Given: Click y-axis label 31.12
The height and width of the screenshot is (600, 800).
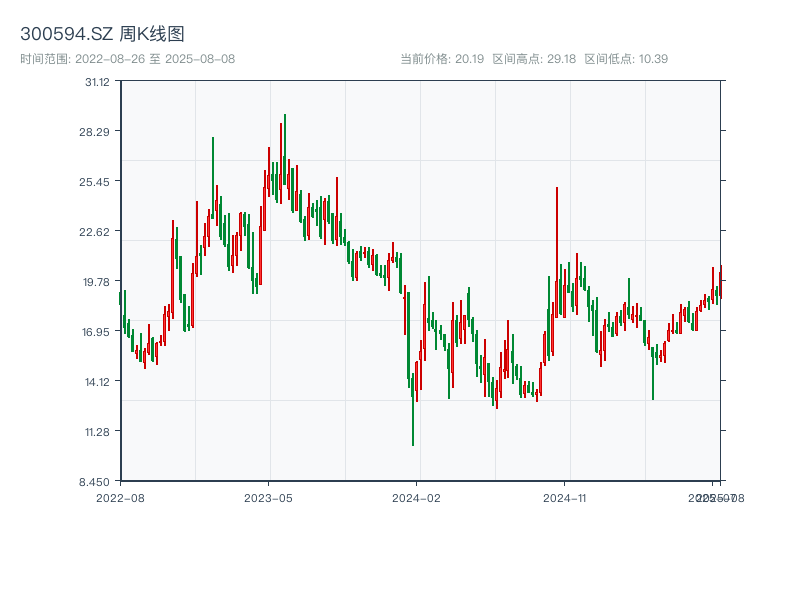Looking at the screenshot, I should (97, 82).
